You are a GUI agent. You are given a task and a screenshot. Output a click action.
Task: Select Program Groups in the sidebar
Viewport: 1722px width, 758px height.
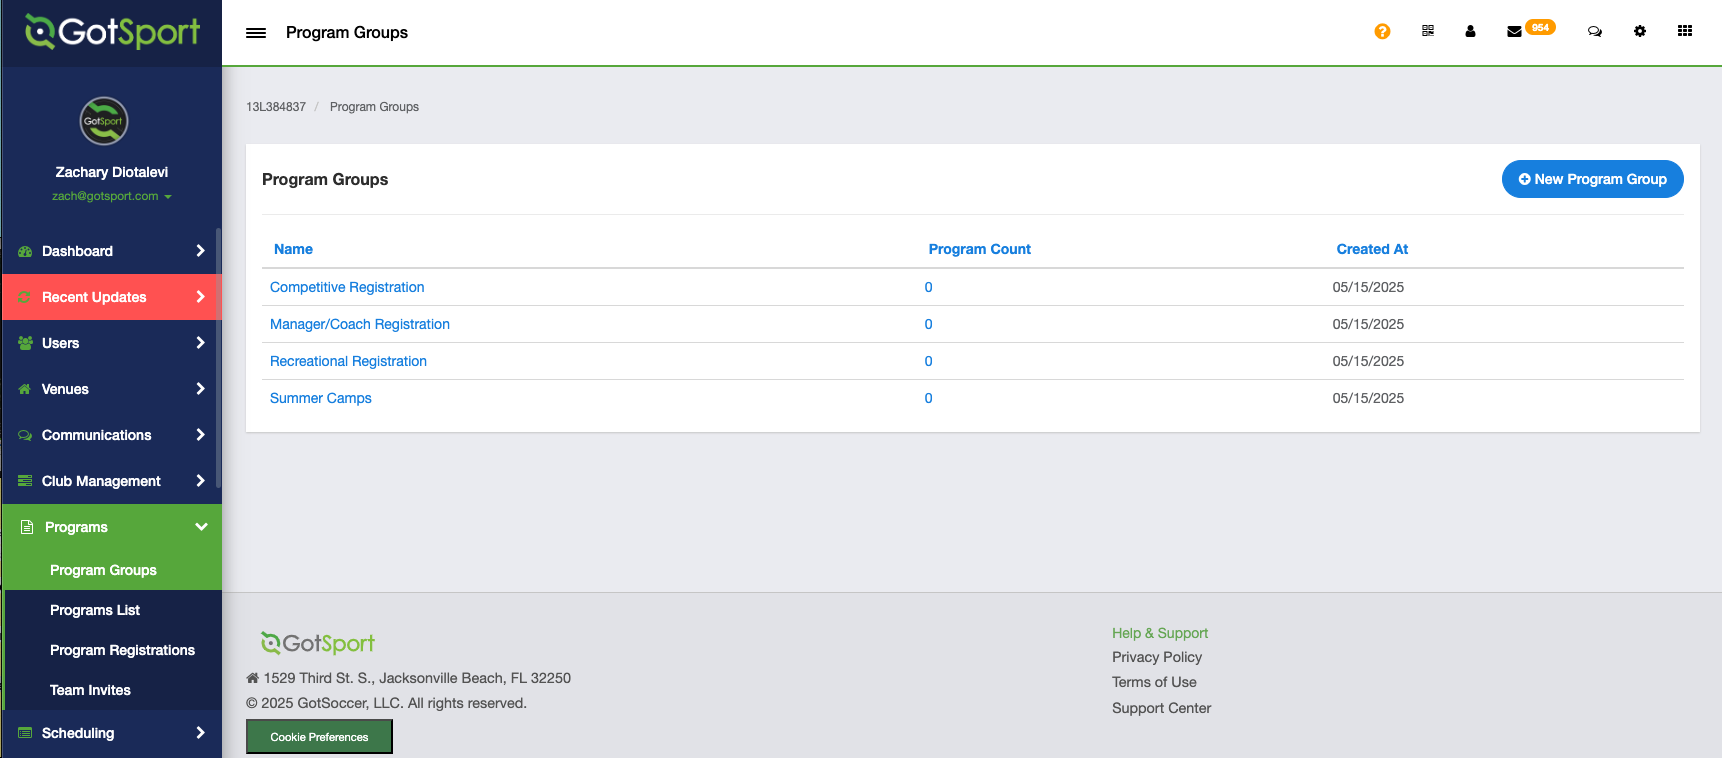pos(103,570)
